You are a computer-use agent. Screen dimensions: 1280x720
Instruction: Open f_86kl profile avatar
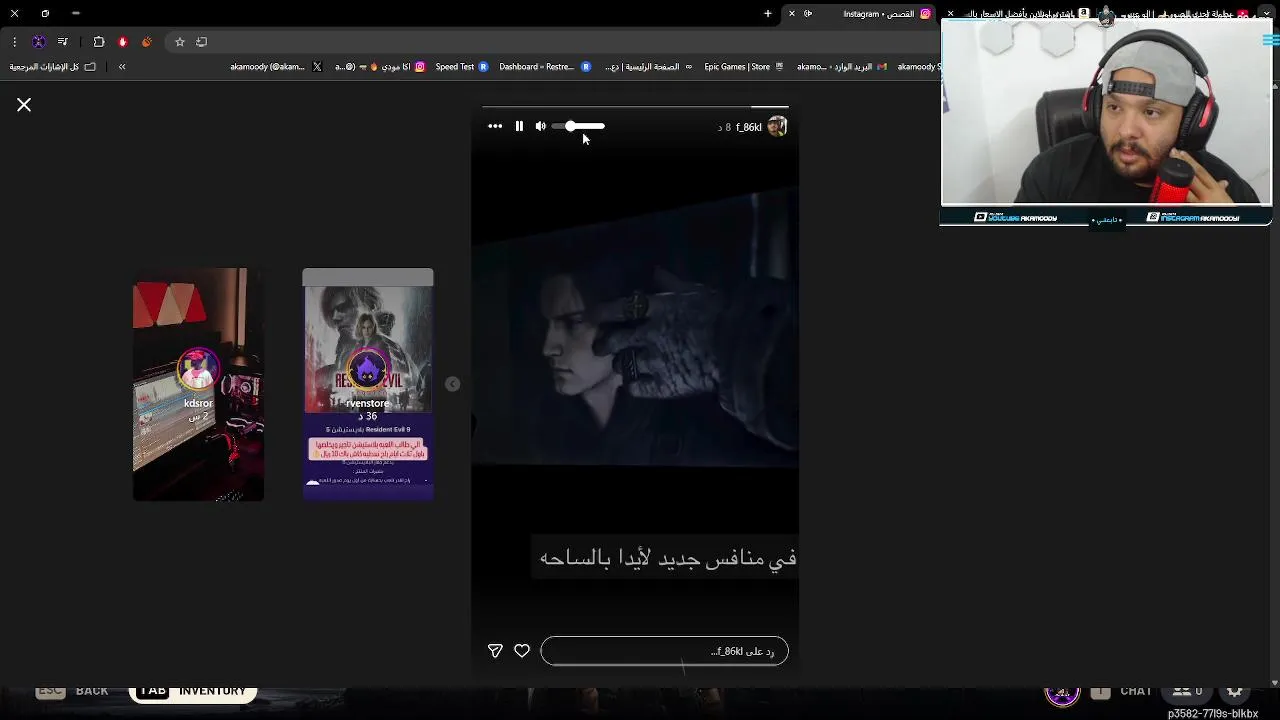777,126
